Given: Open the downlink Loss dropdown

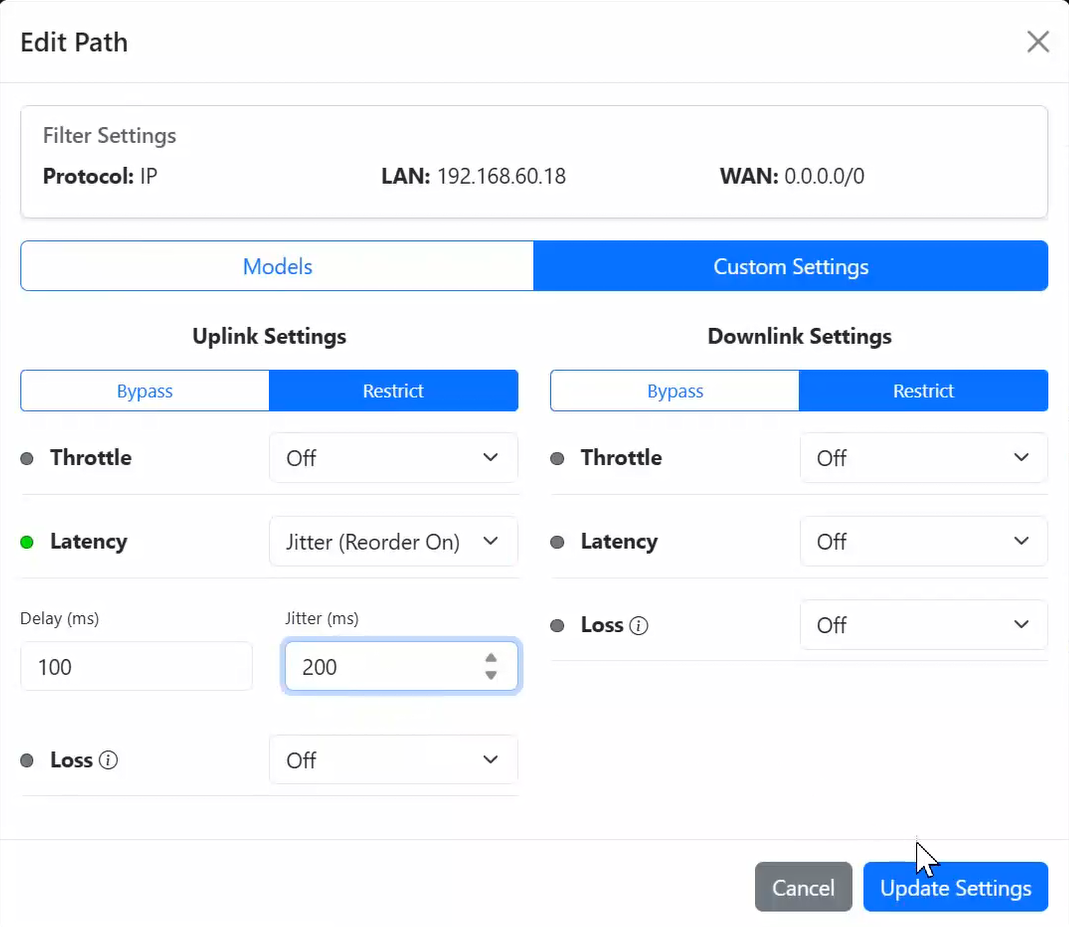Looking at the screenshot, I should tap(923, 624).
